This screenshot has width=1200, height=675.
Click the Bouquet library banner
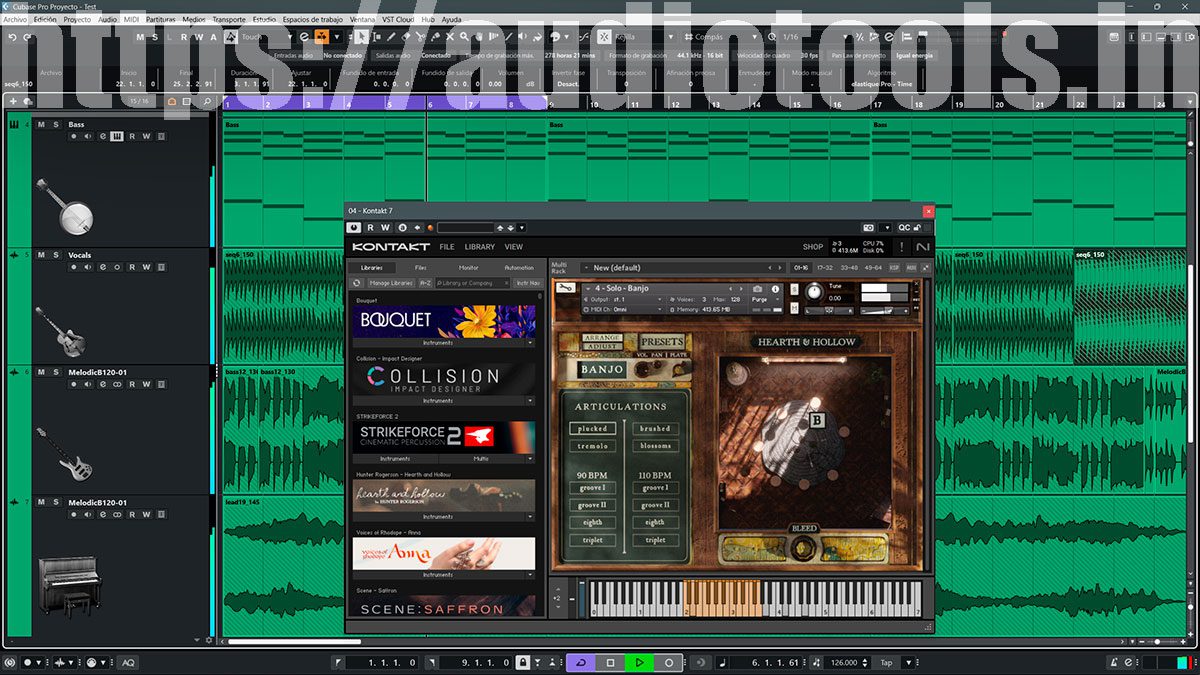(444, 321)
